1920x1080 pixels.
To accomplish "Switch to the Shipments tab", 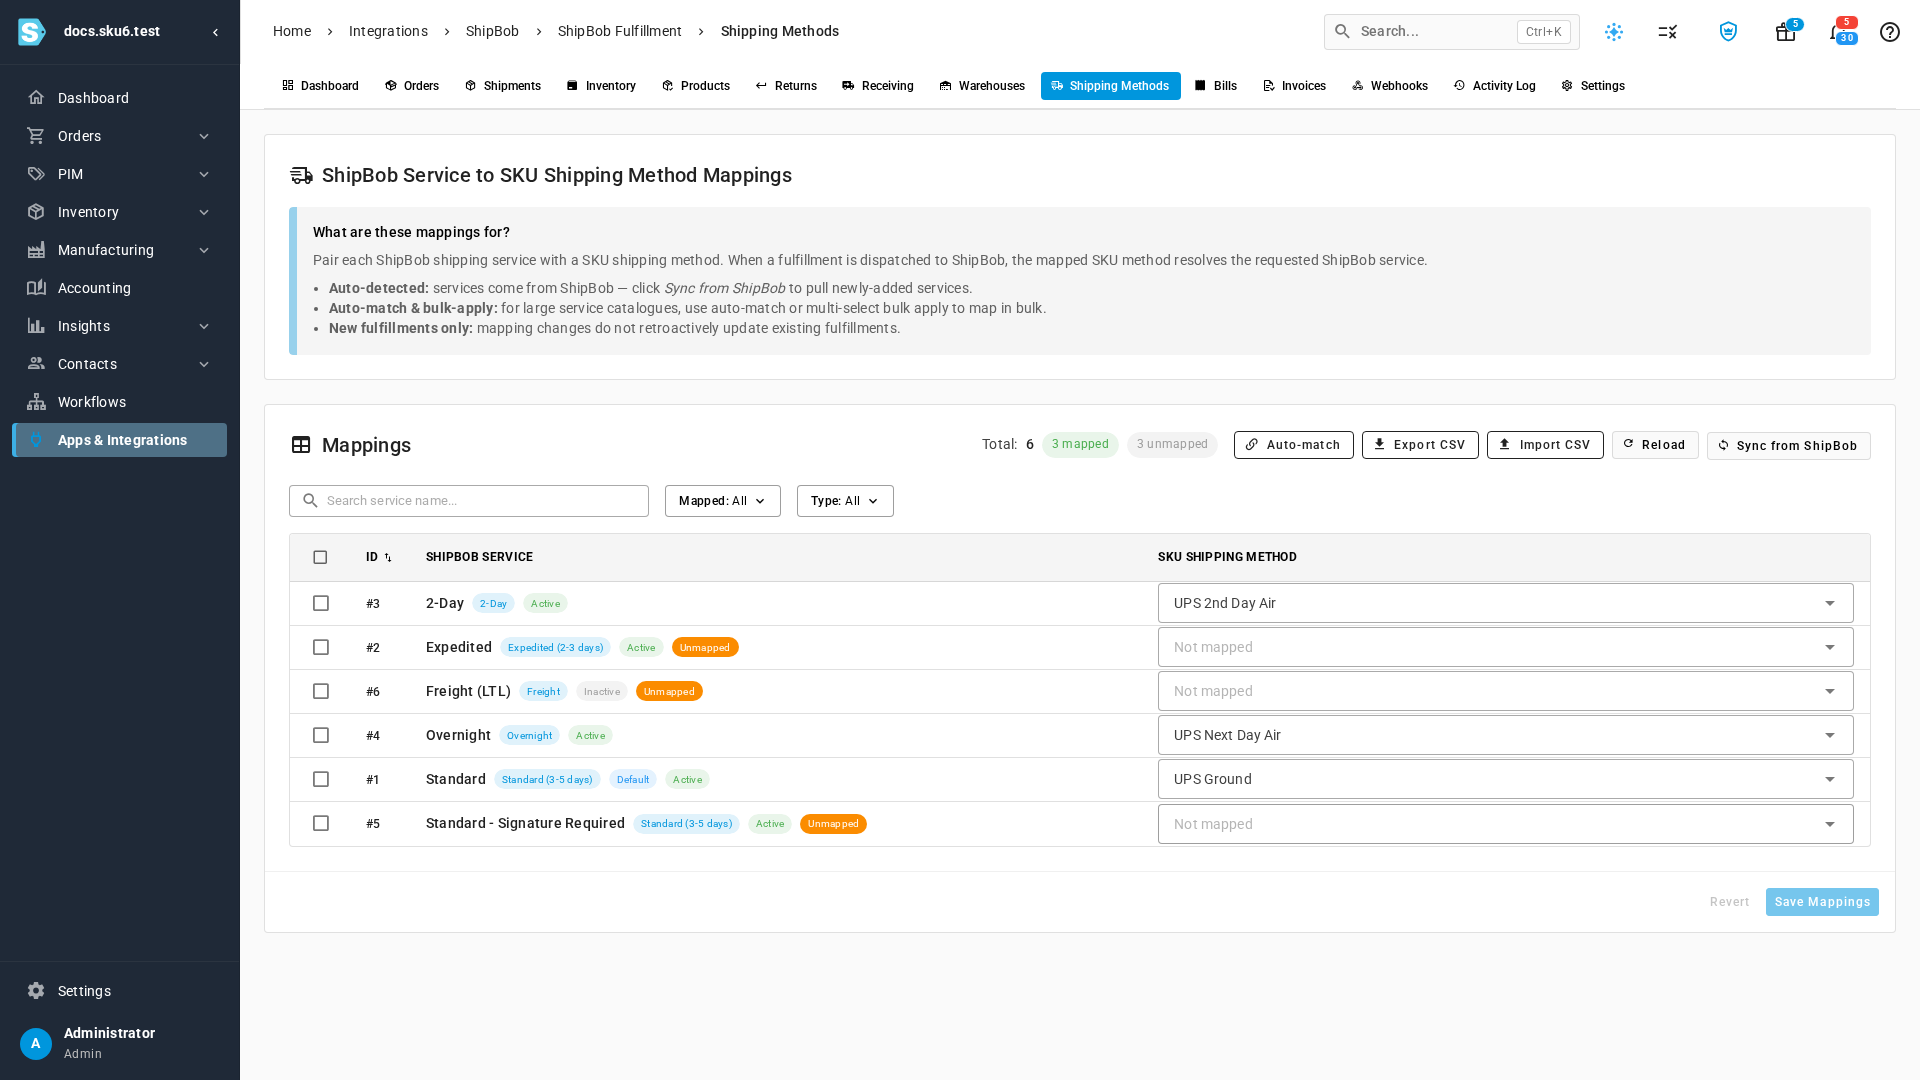I will tap(503, 86).
